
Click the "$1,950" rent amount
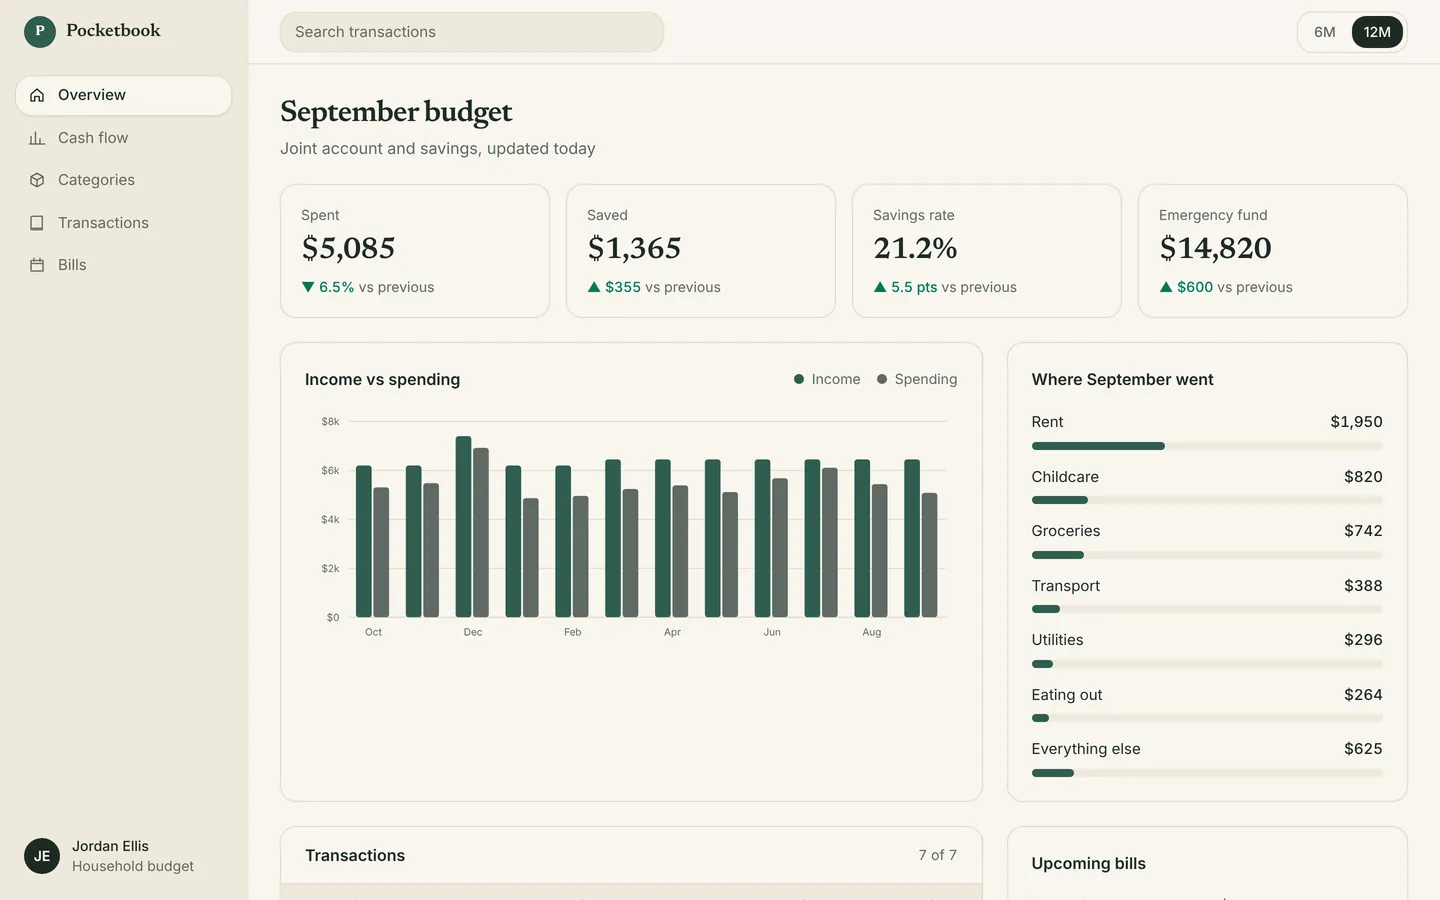coord(1356,422)
